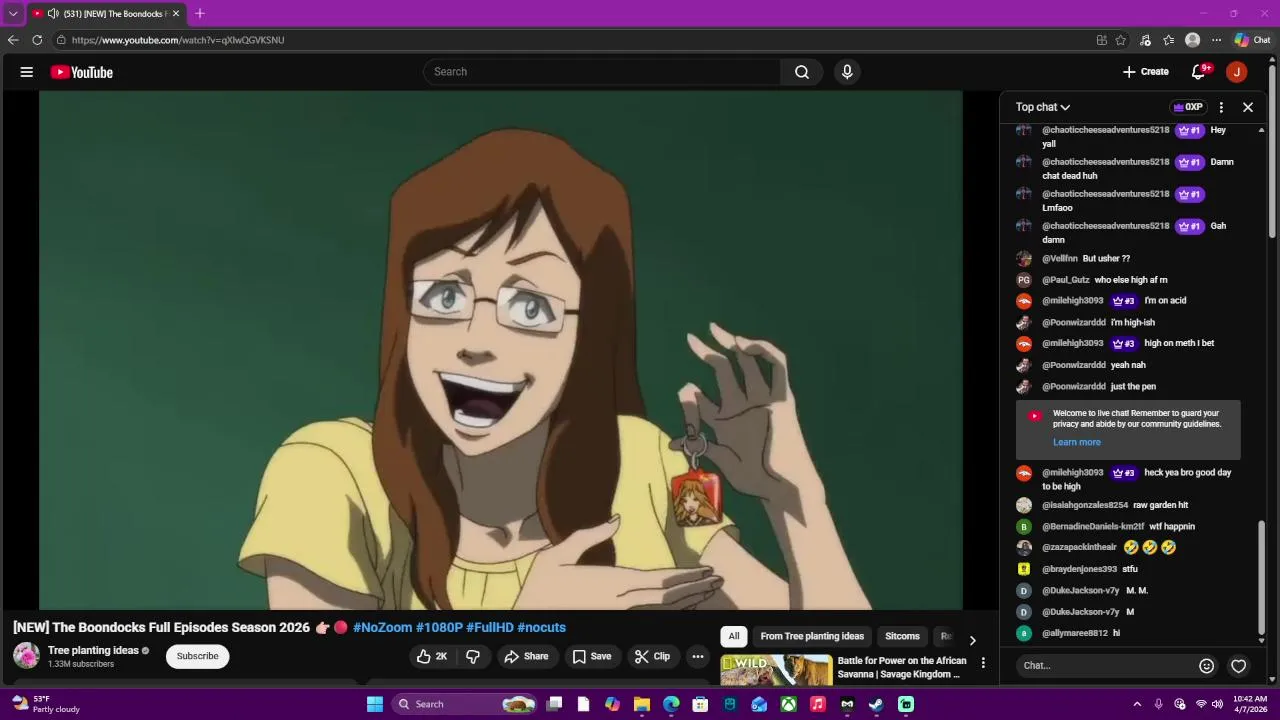Screen dimensions: 1280x720
Task: Start voice search with the microphone
Action: [x=847, y=72]
